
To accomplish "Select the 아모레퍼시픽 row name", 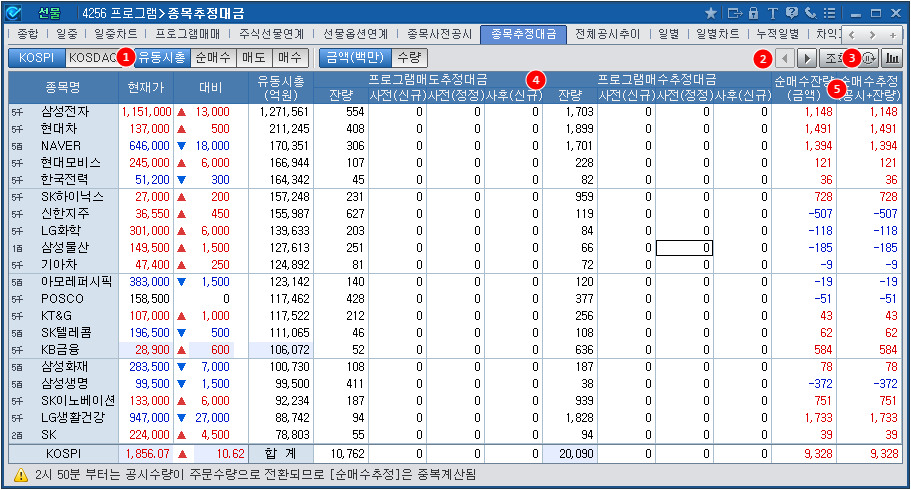I will click(76, 282).
